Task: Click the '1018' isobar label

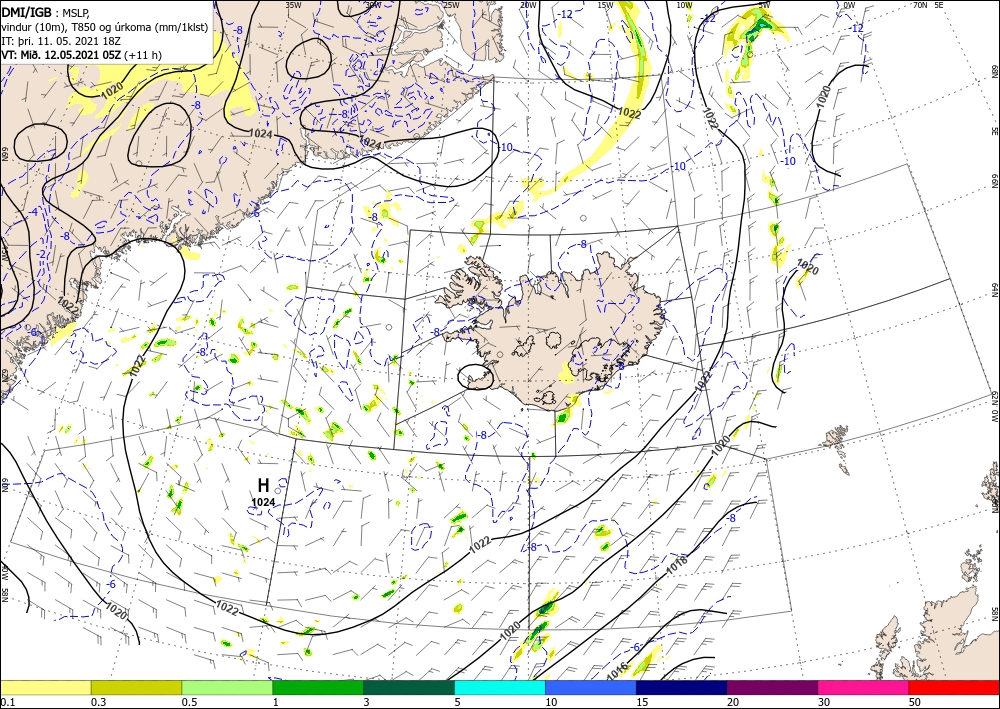Action: [x=677, y=565]
